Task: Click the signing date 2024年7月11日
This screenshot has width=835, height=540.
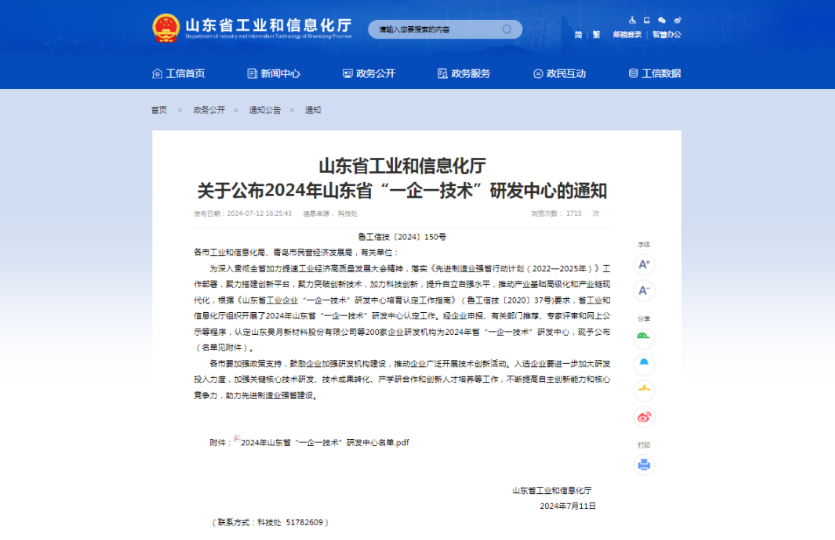Action: pos(568,506)
